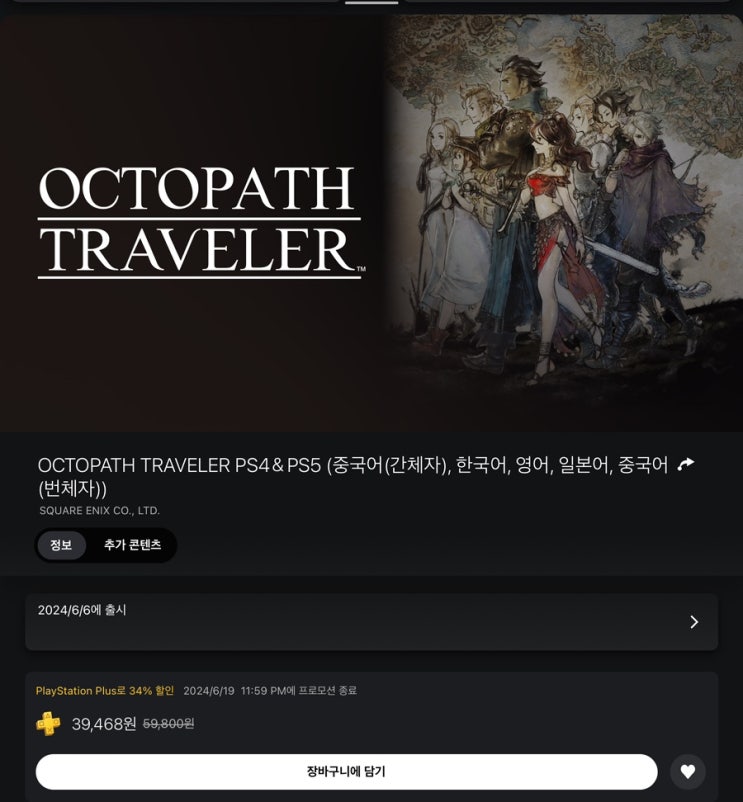The height and width of the screenshot is (802, 743).
Task: Tap the white drag handle at top
Action: (371, 2)
